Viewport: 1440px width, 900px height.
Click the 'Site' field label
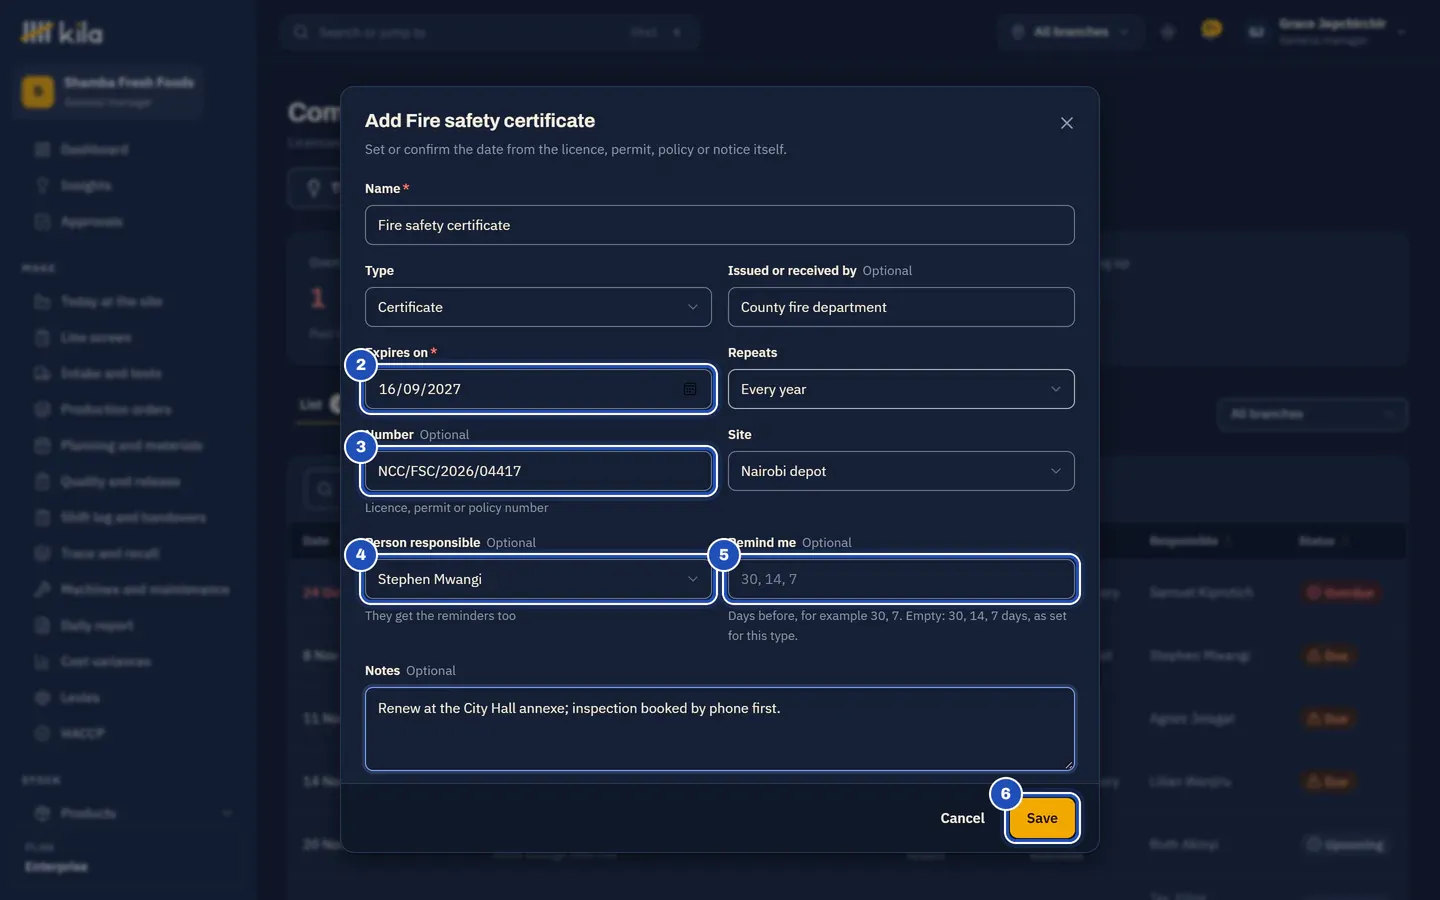739,435
